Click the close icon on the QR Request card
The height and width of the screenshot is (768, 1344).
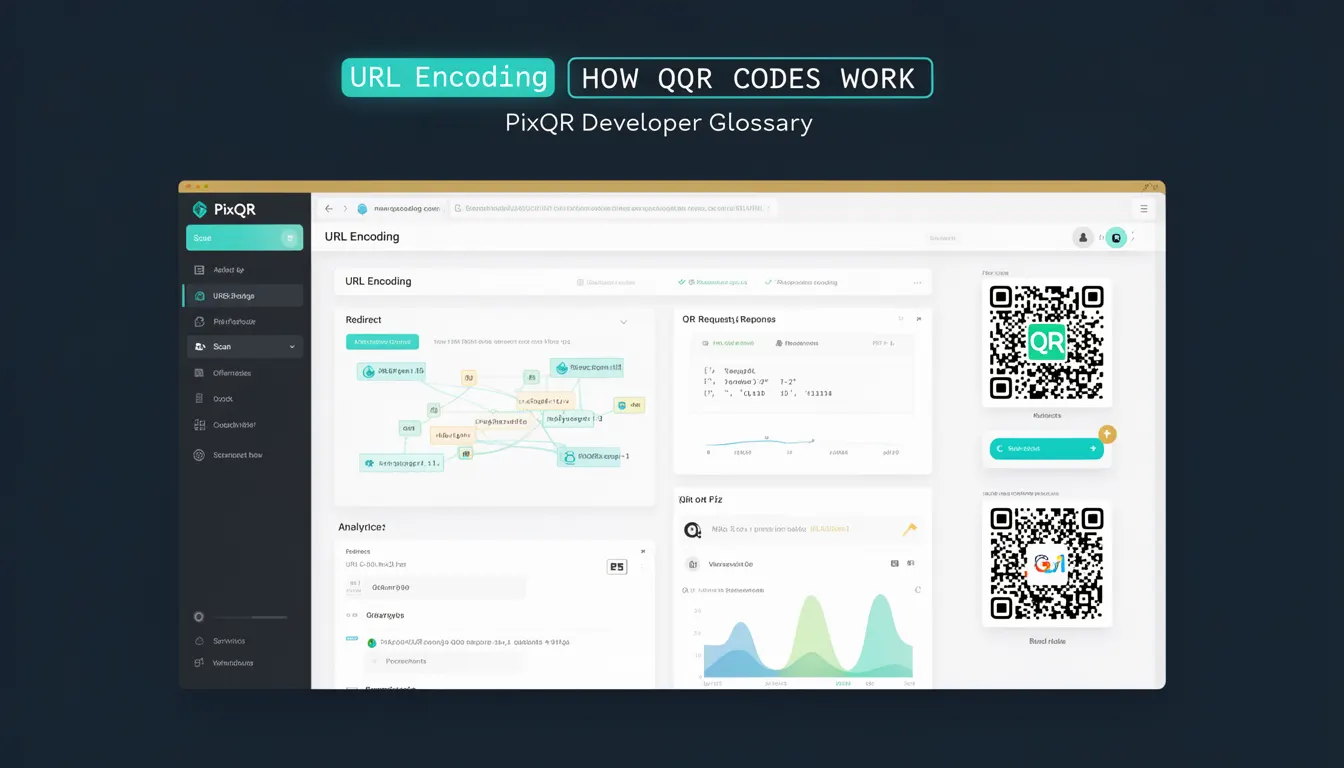tap(918, 319)
